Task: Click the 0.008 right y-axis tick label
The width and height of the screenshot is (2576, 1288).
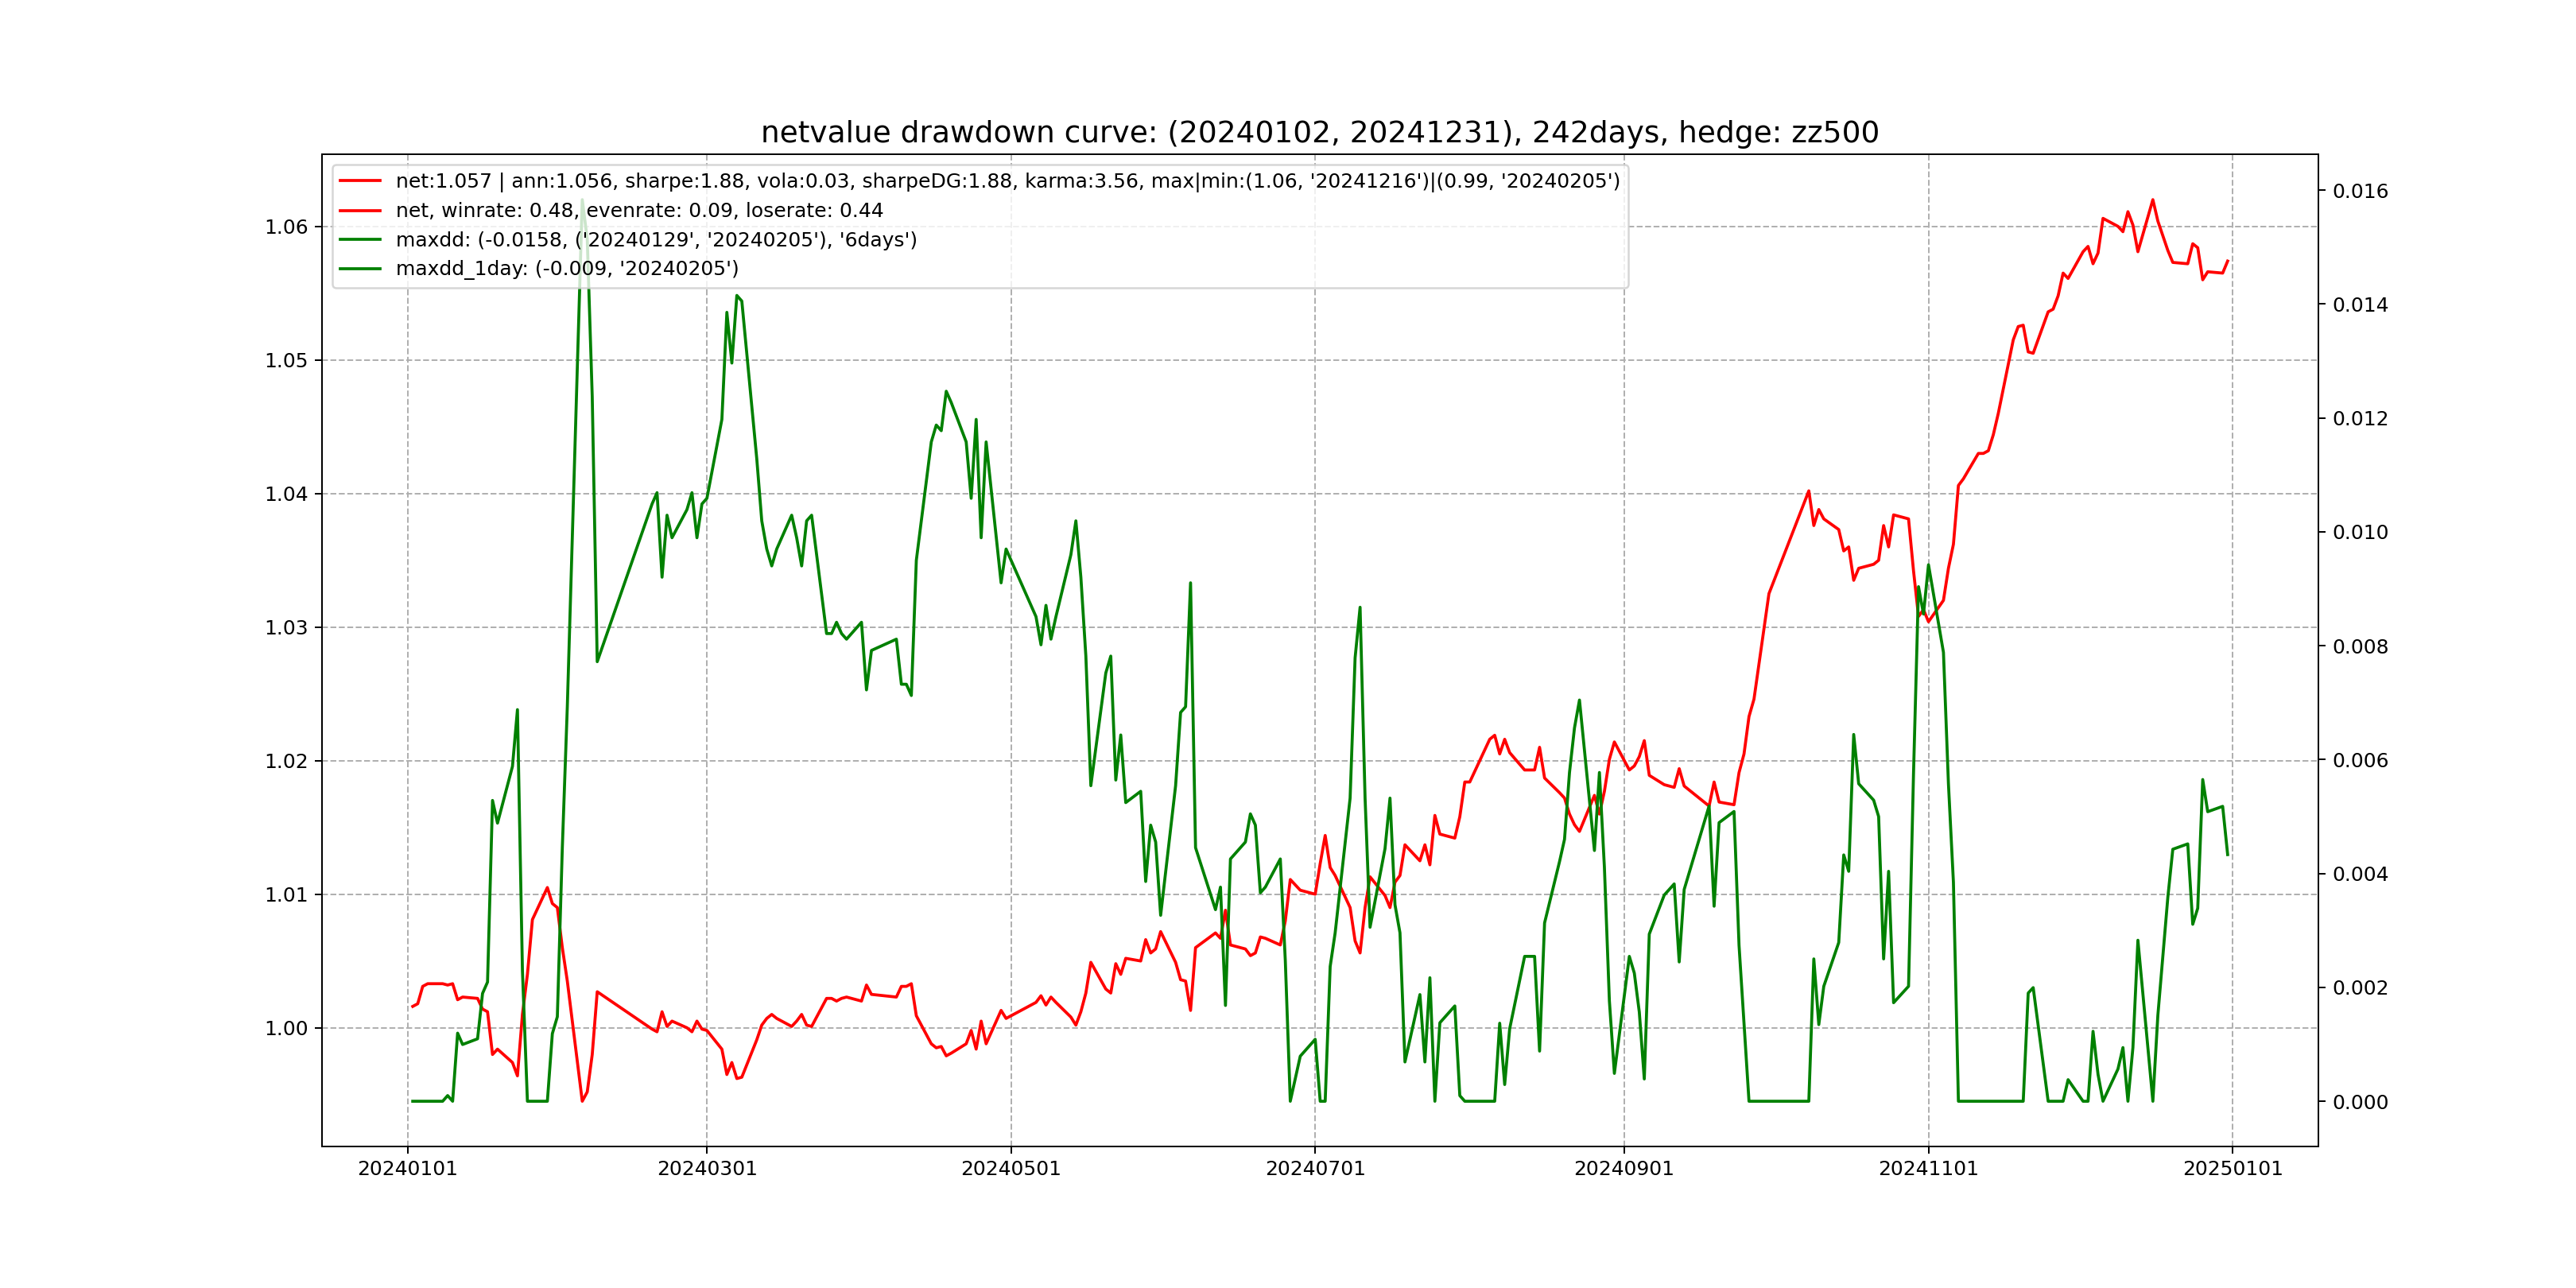Action: pos(2360,647)
